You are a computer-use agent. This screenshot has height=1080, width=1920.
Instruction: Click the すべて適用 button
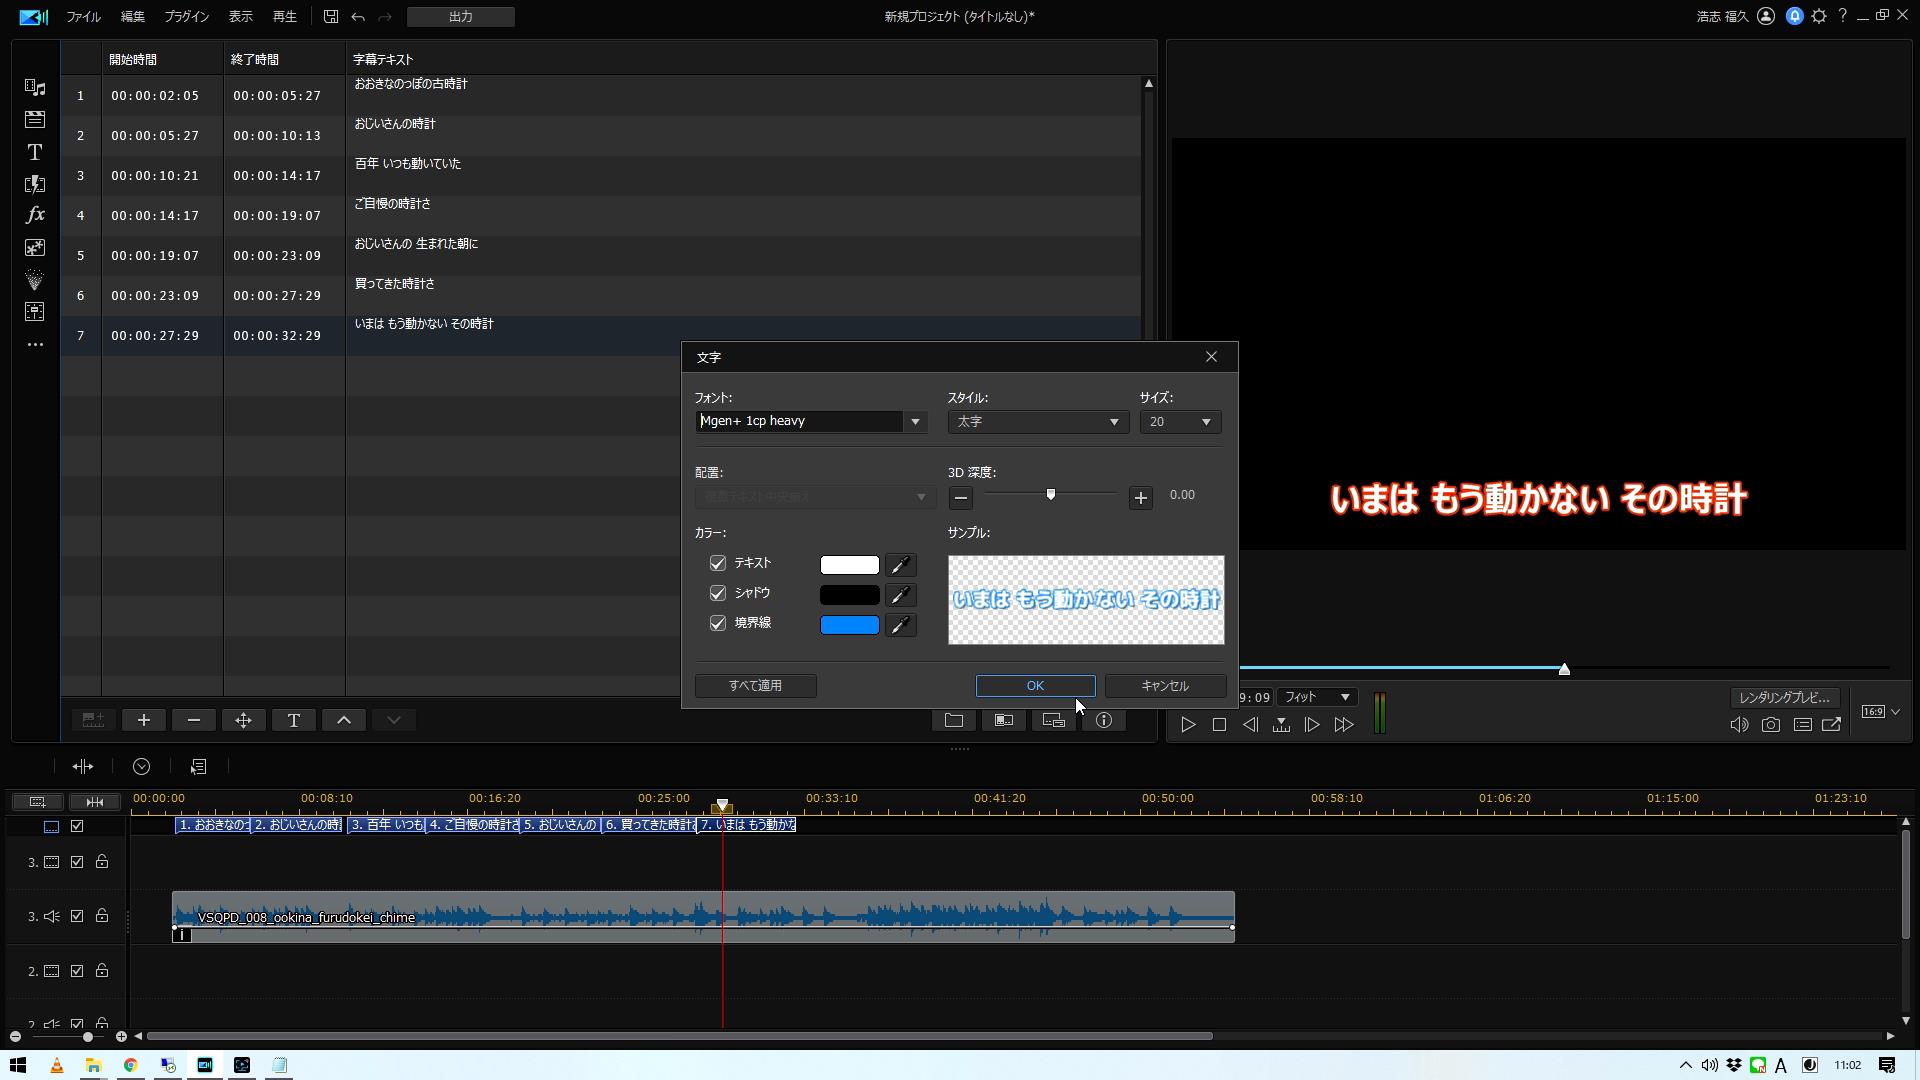coord(755,686)
